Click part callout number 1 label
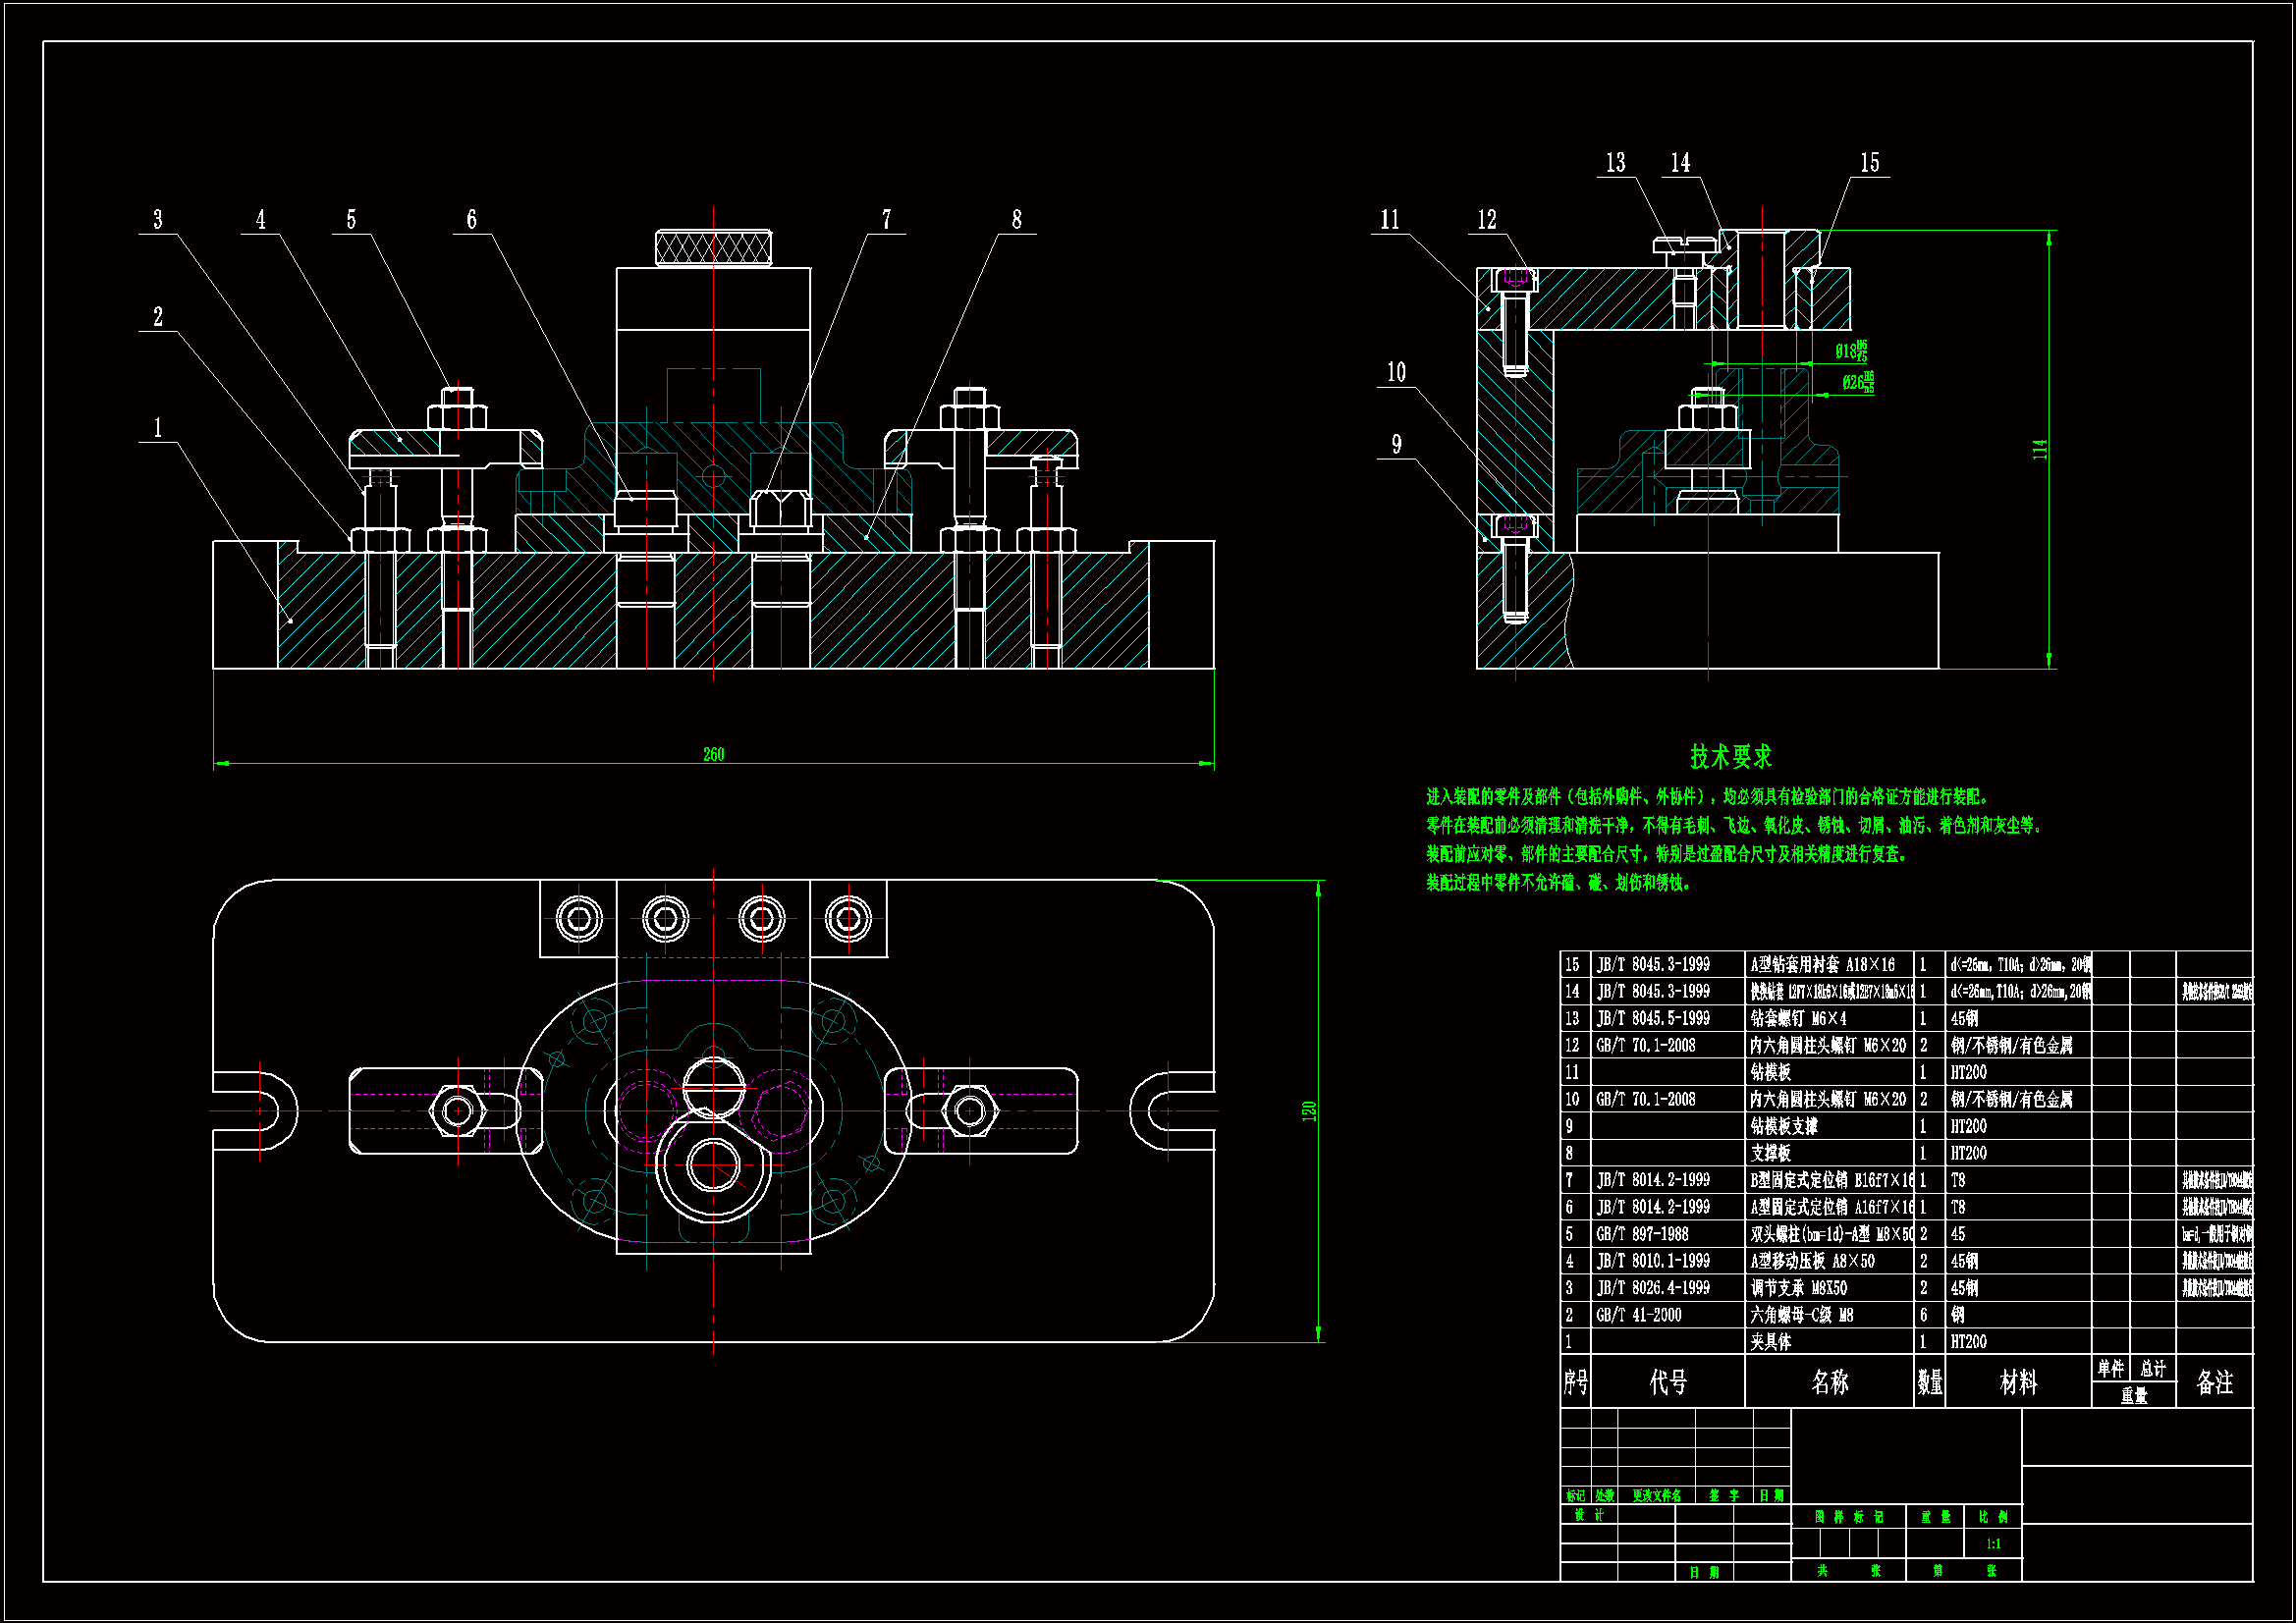Viewport: 2296px width, 1623px height. (157, 428)
